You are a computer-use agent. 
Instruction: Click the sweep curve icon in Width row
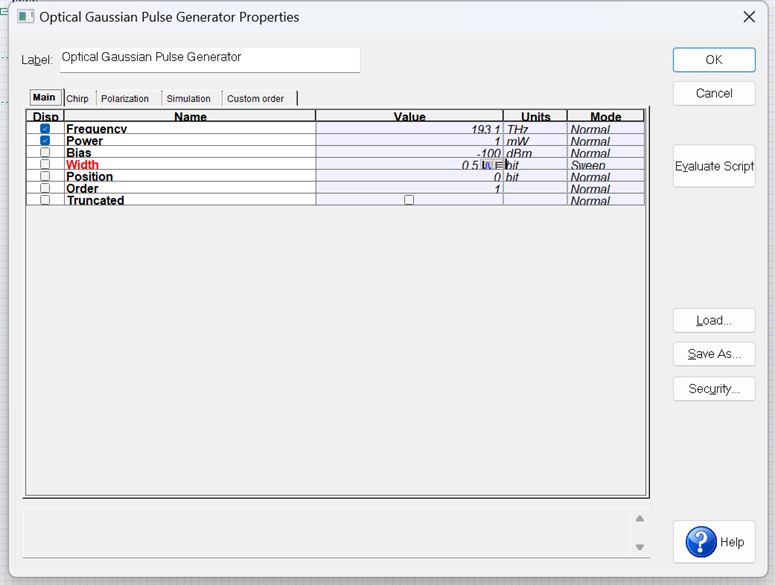point(487,165)
